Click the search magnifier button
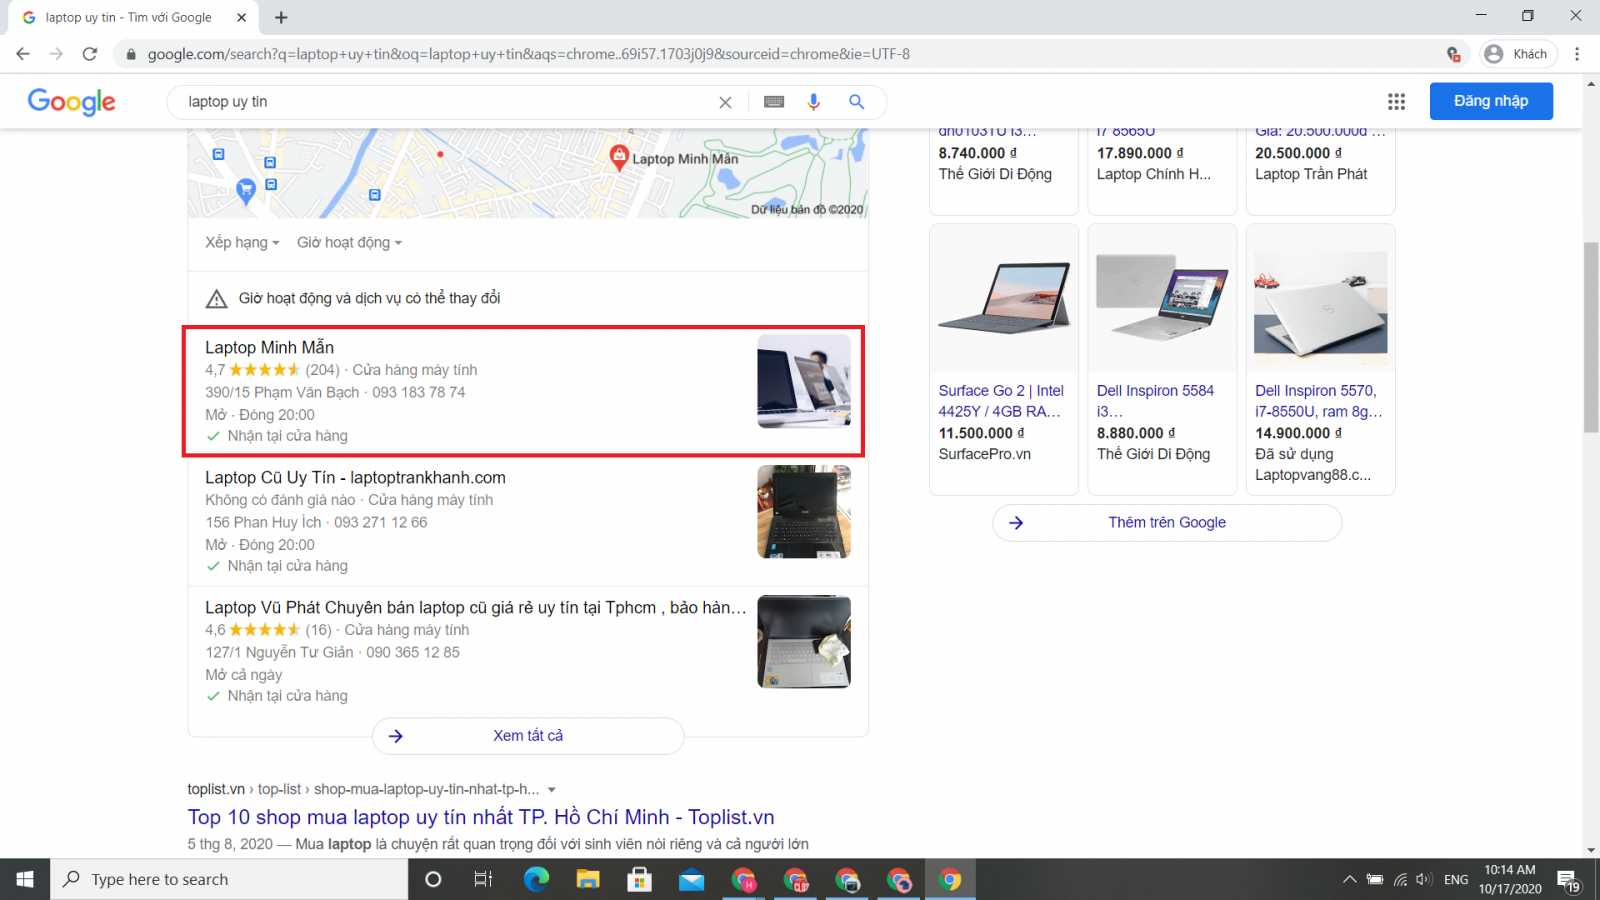This screenshot has width=1600, height=900. pyautogui.click(x=856, y=102)
